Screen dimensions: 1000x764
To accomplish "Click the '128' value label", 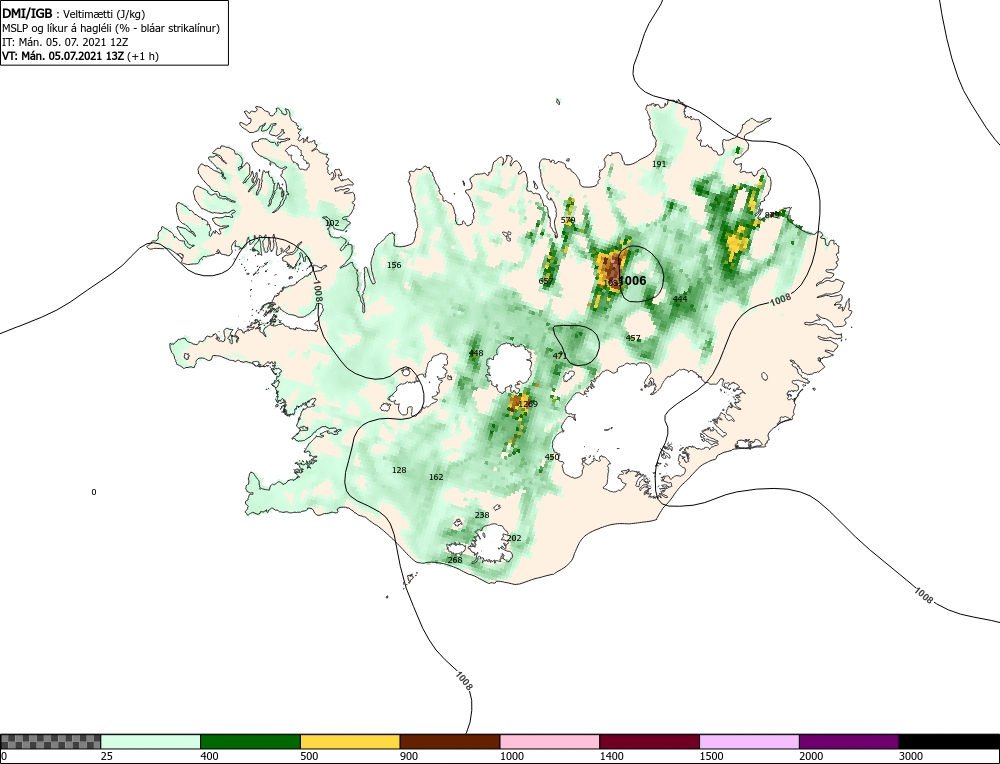I will click(x=399, y=470).
